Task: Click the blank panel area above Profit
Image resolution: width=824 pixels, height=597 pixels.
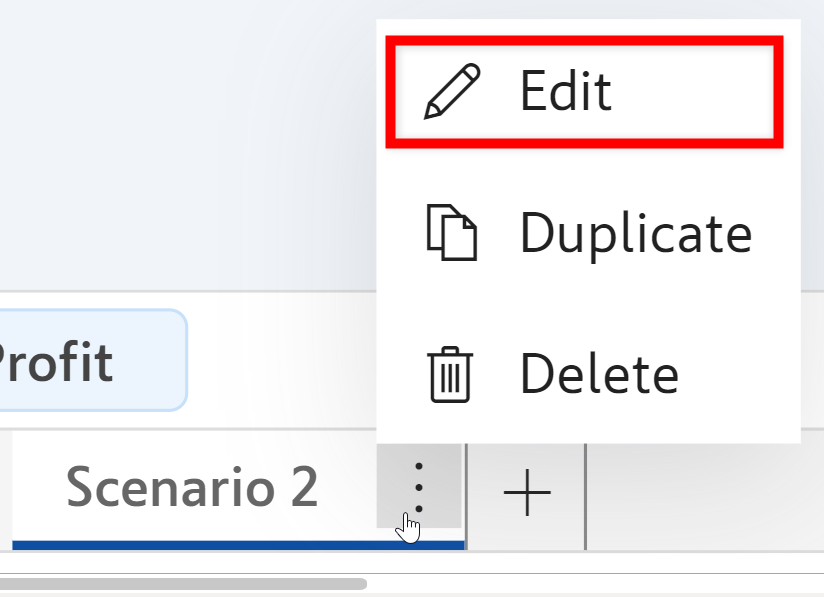Action: (x=150, y=150)
